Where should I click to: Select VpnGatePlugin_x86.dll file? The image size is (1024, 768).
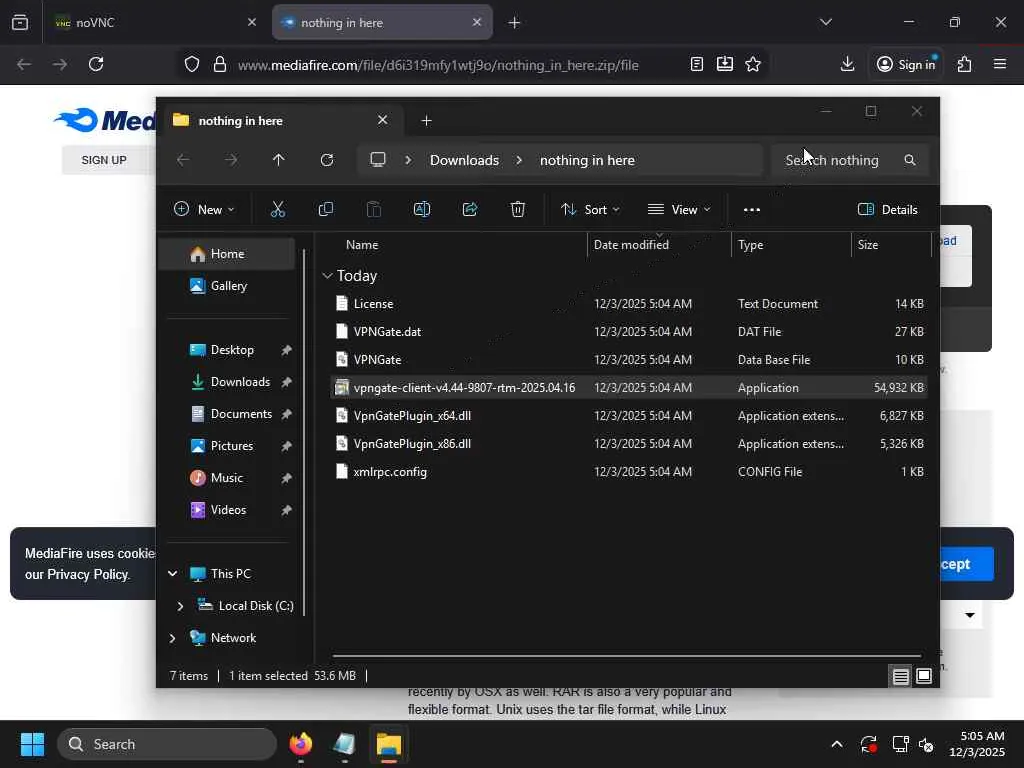coord(628,444)
